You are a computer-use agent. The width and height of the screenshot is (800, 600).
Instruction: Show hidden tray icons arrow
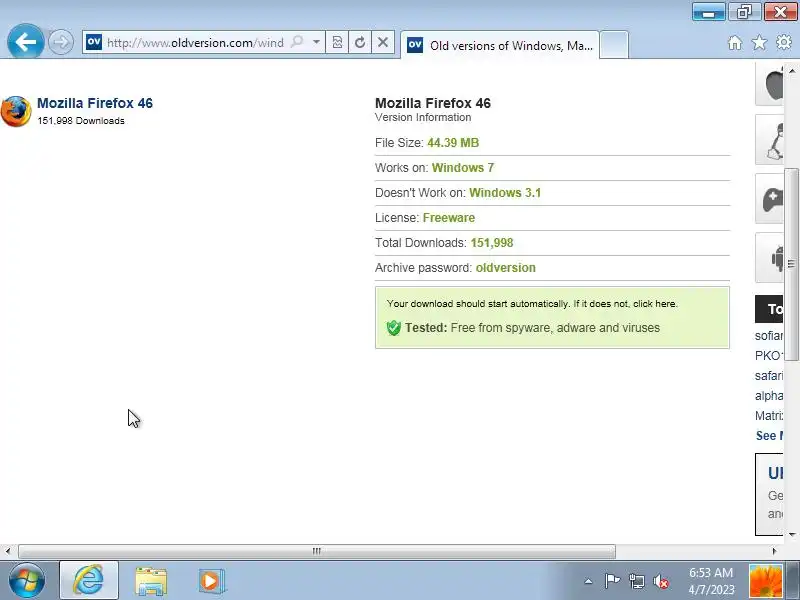coord(588,581)
